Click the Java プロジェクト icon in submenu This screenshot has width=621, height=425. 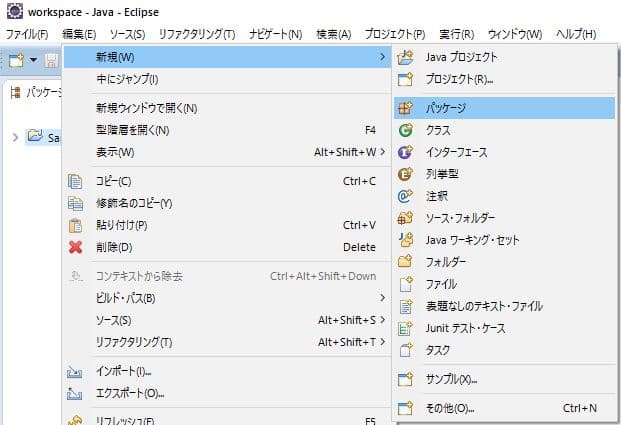click(x=405, y=58)
